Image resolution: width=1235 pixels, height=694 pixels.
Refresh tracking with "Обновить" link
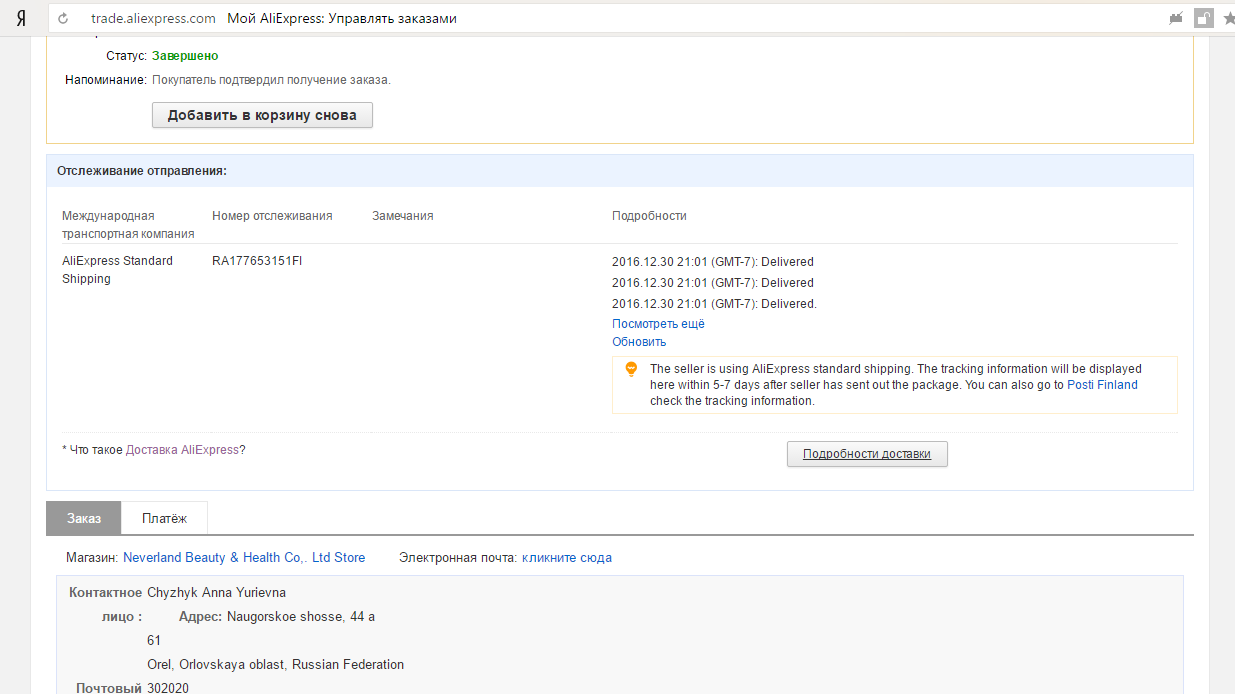click(x=639, y=342)
